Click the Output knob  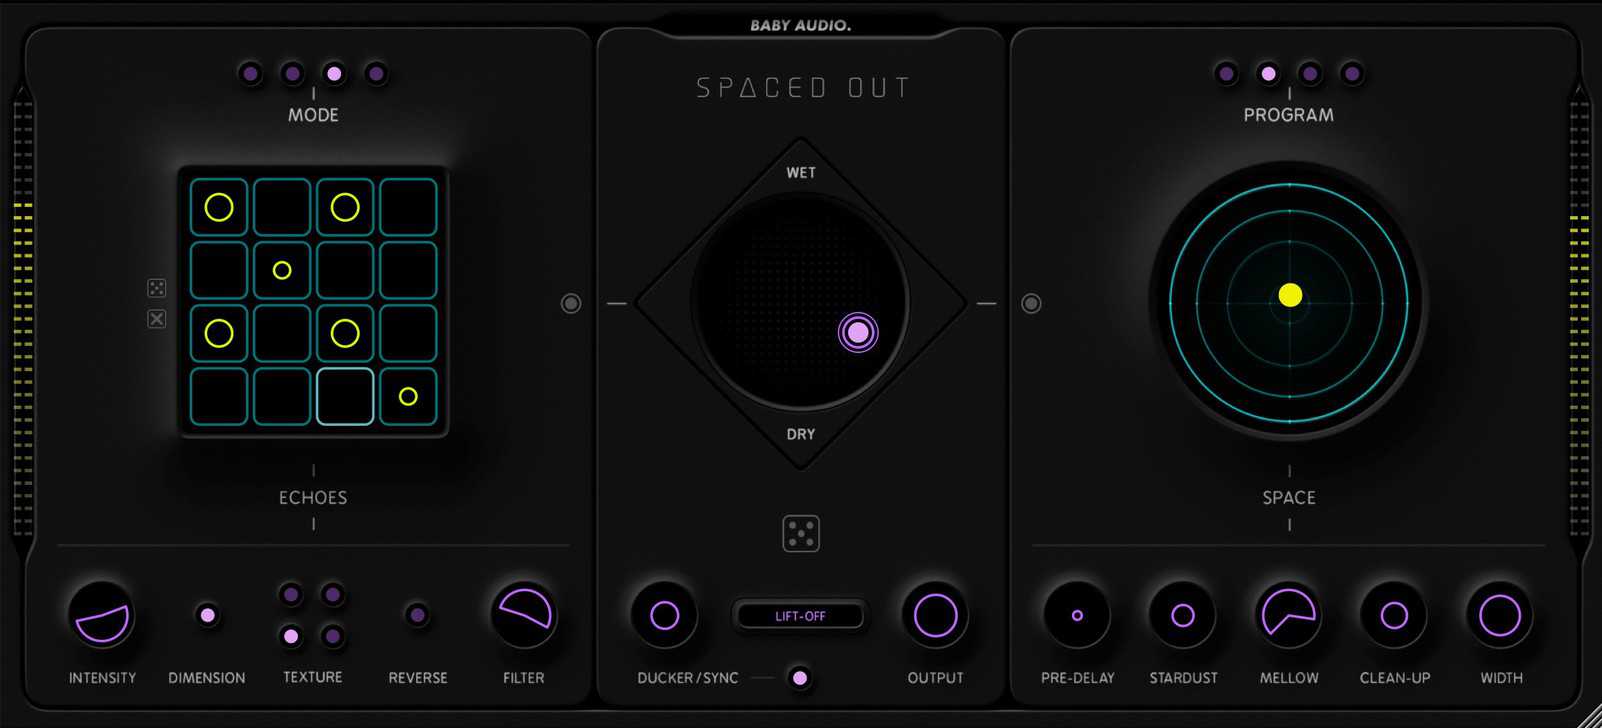click(x=936, y=615)
